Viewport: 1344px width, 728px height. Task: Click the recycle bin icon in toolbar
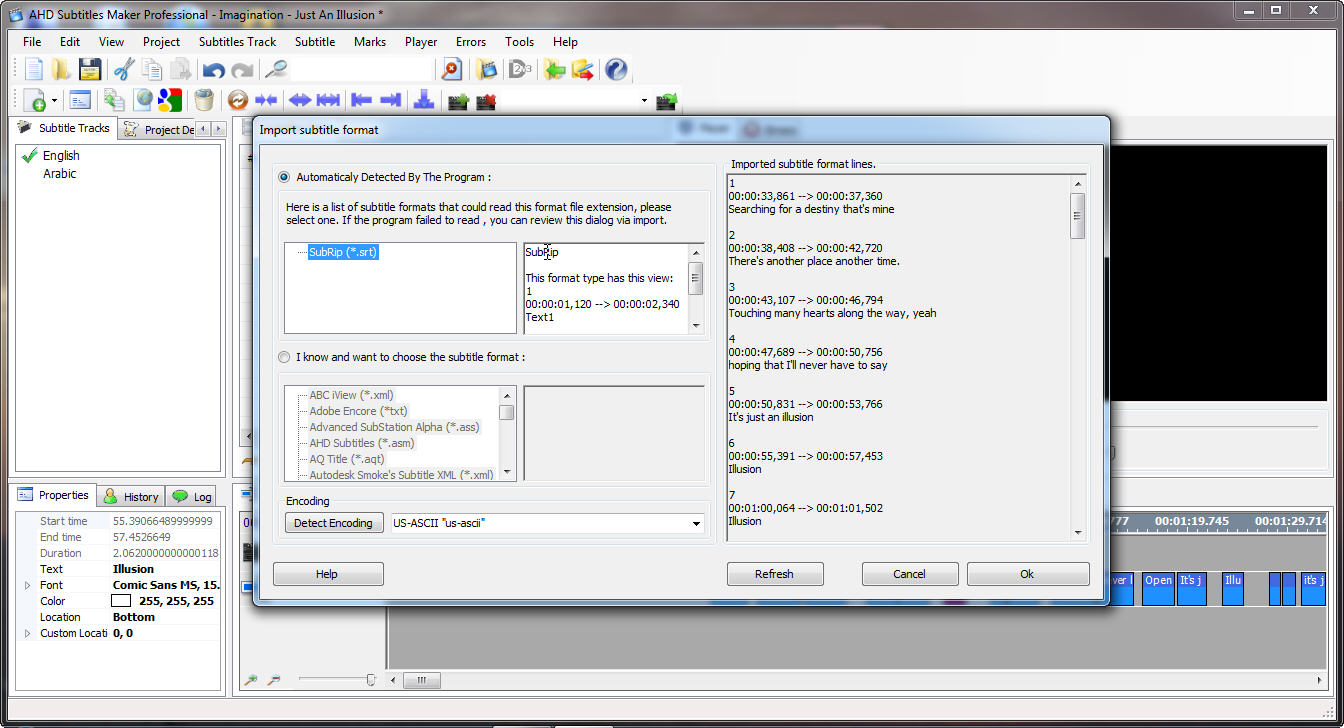(204, 100)
